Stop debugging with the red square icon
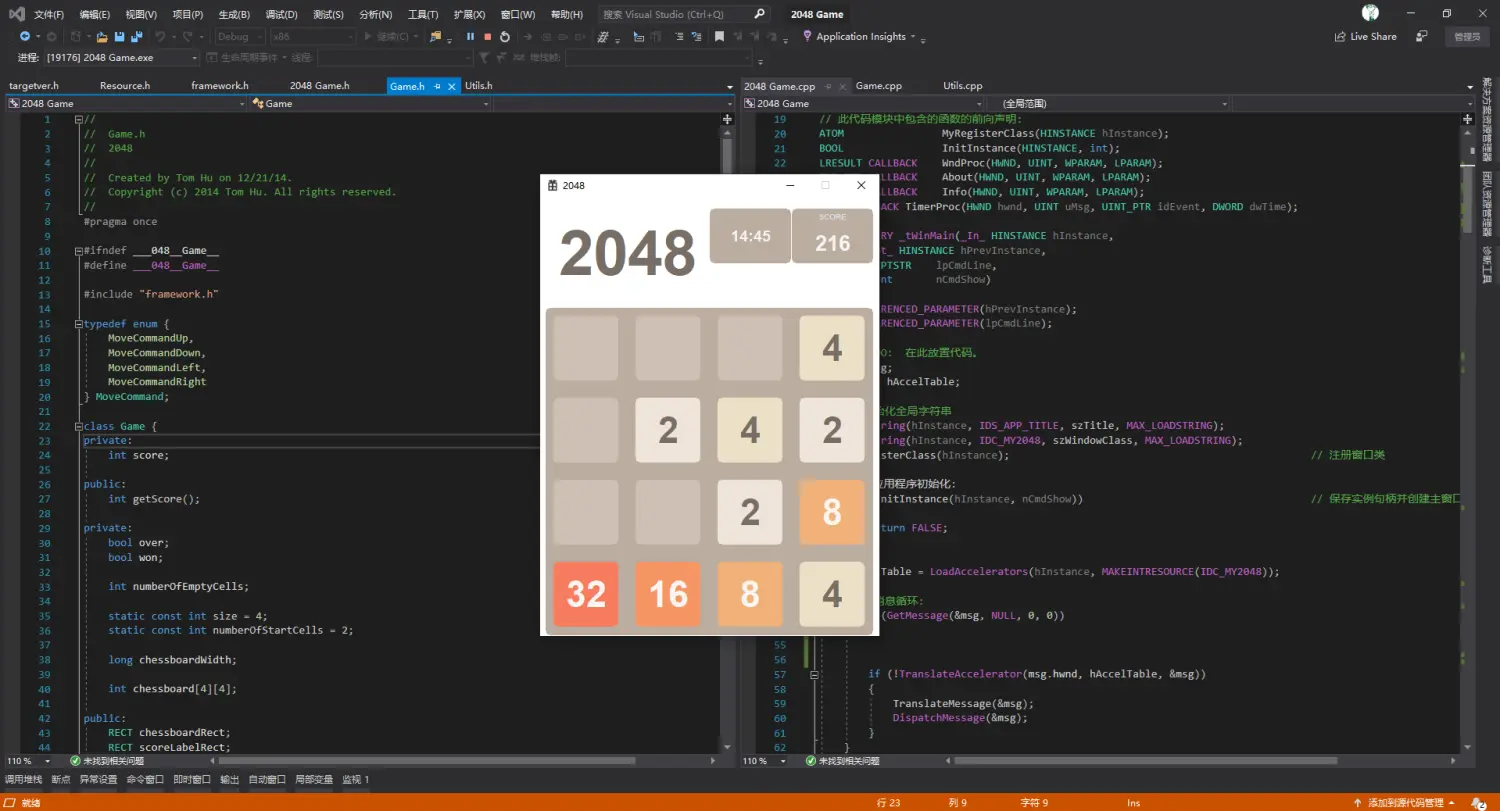The image size is (1500, 811). [487, 37]
